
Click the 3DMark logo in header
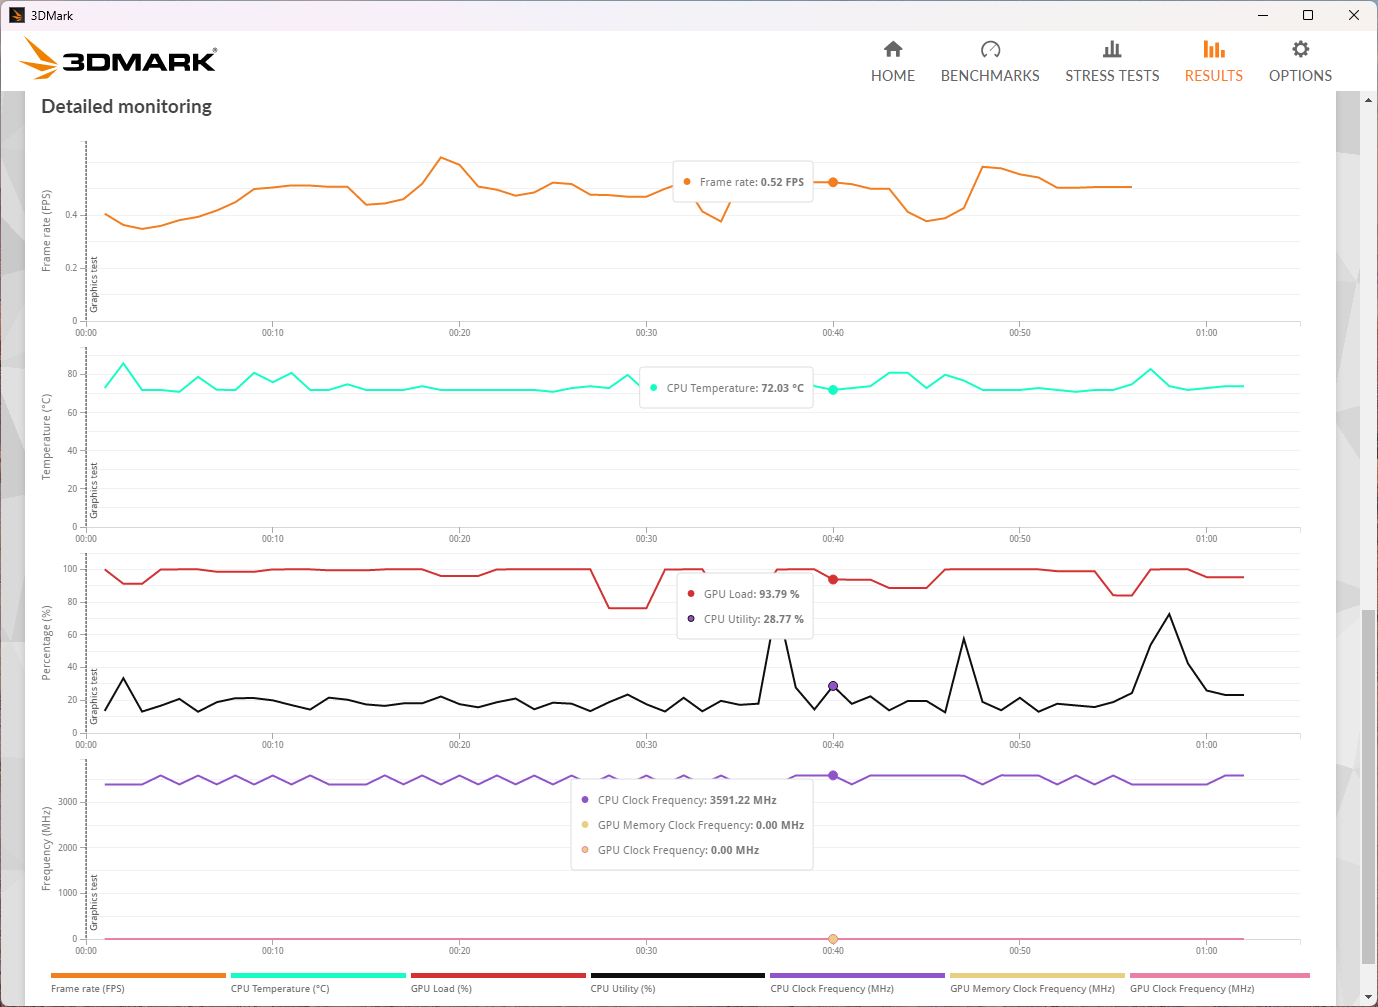[x=119, y=60]
